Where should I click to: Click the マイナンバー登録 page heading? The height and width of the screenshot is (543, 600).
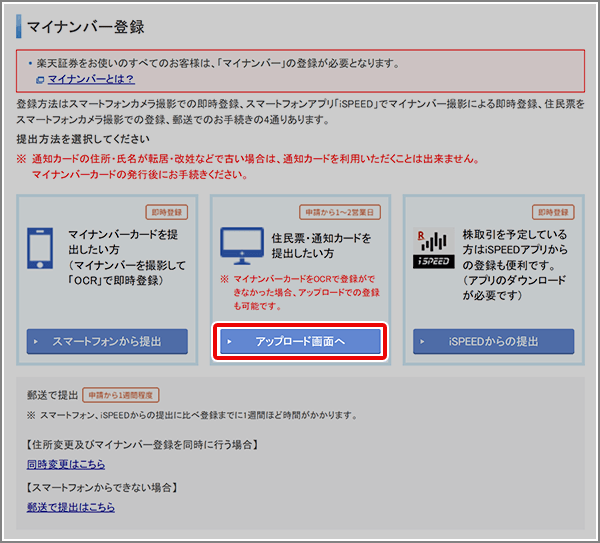click(85, 27)
